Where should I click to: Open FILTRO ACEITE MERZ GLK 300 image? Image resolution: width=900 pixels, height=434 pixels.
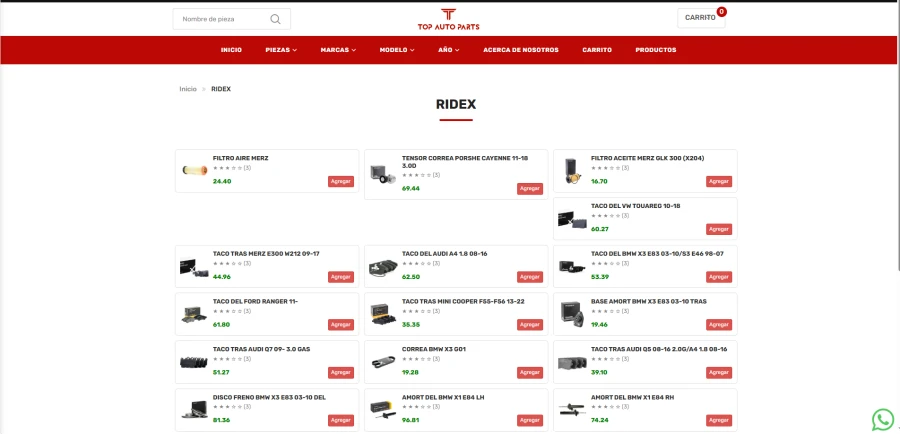coord(572,171)
